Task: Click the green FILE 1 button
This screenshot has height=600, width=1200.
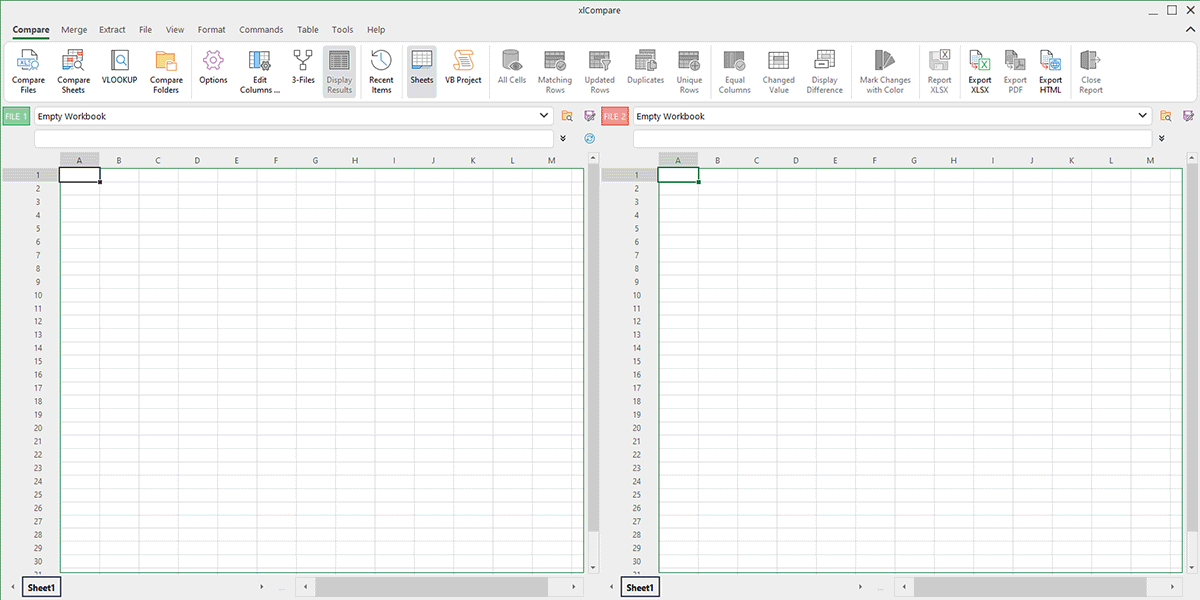Action: (x=16, y=115)
